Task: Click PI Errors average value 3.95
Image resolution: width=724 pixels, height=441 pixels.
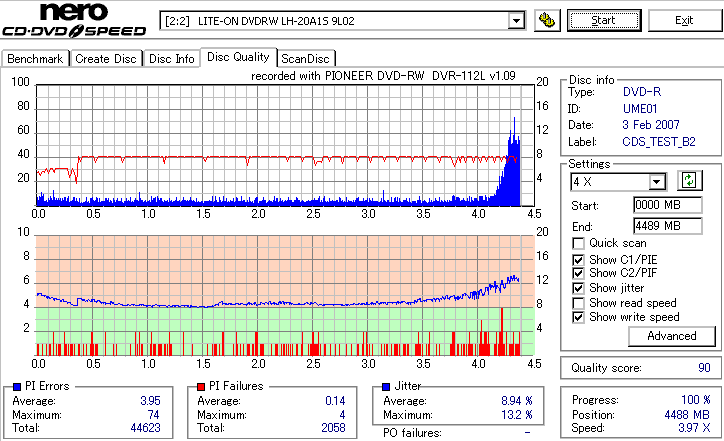Action: click(151, 401)
